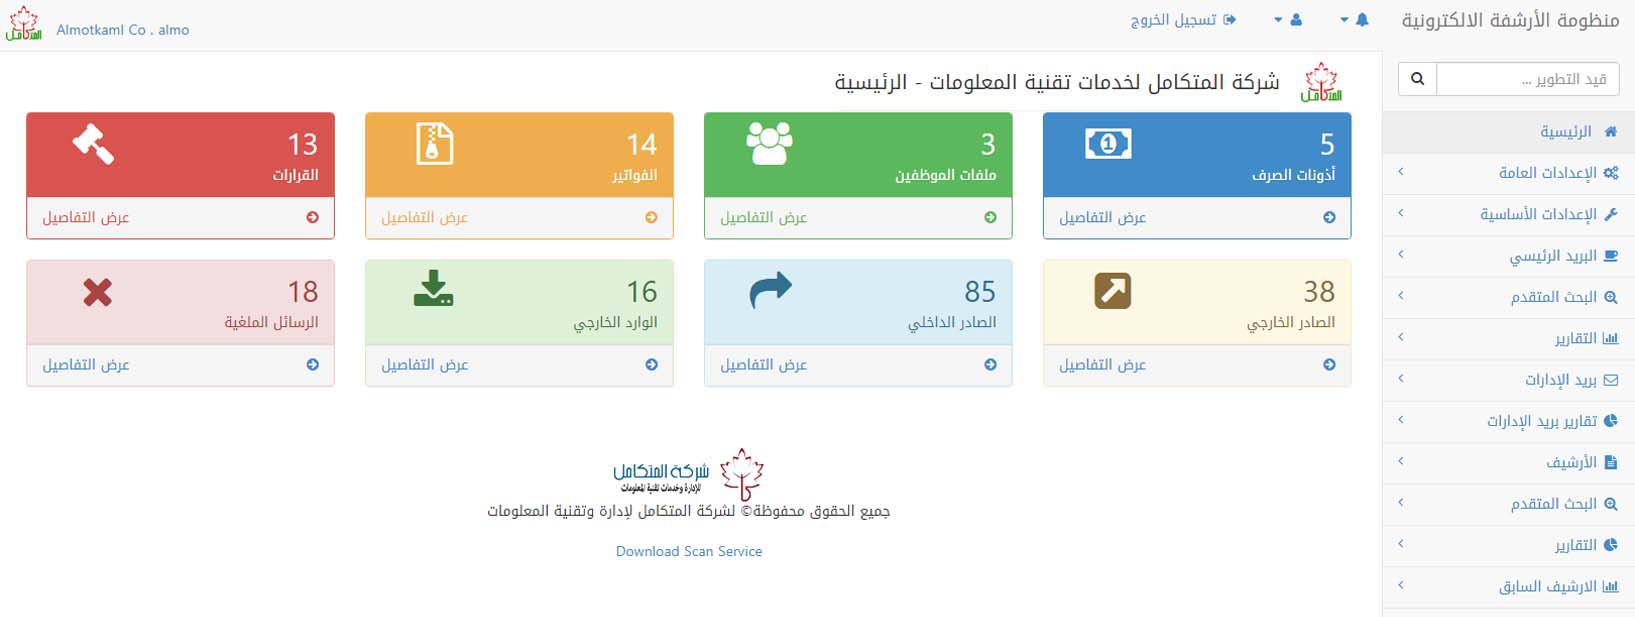
Task: Click the red X icon on the cancelled messages card
Action: tap(97, 292)
